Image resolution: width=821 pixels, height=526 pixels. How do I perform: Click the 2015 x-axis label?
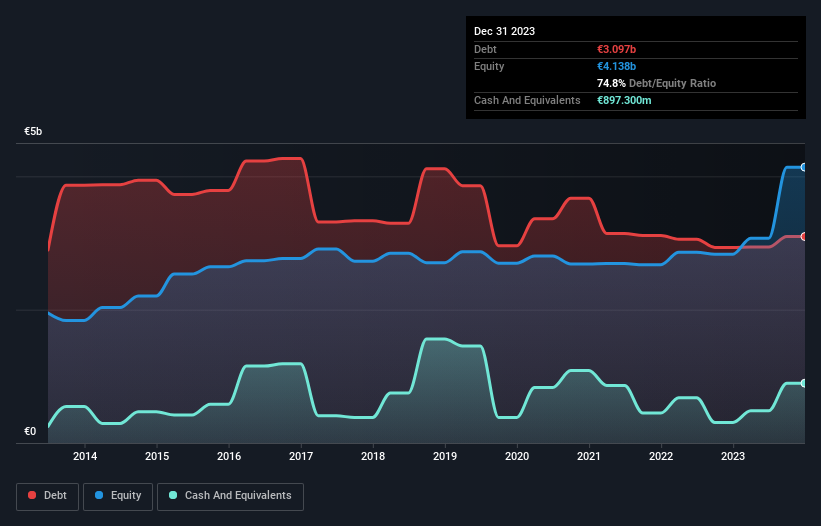157,456
